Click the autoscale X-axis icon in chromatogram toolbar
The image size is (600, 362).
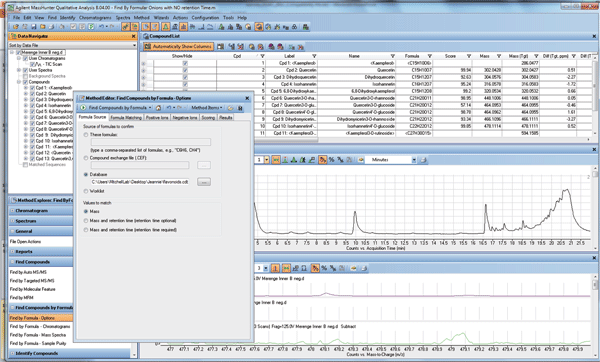[x=276, y=160]
